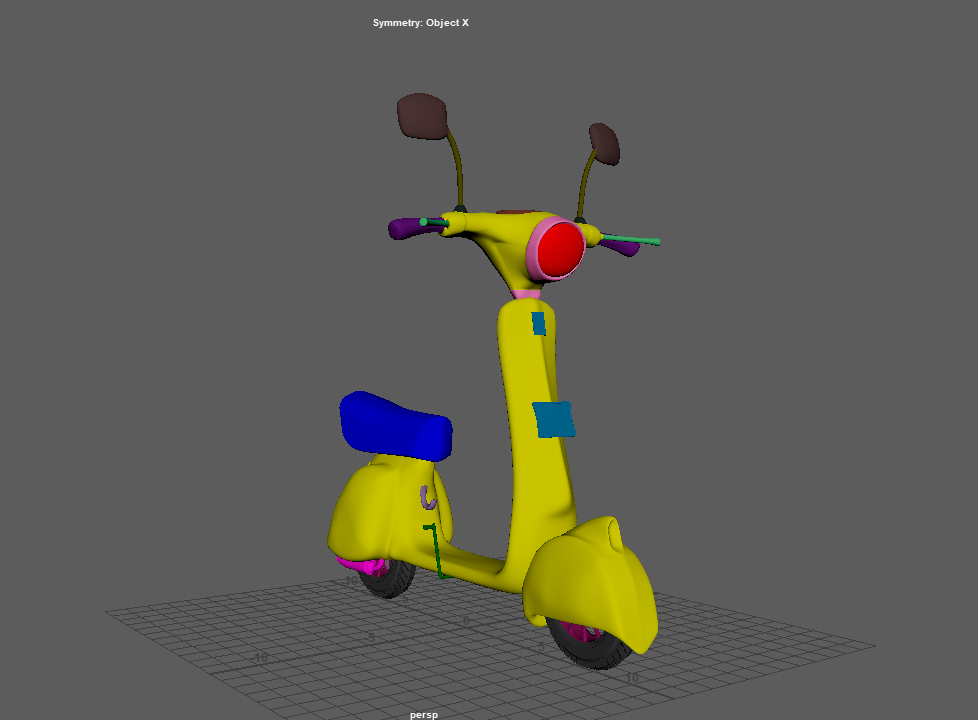Select the red headlight lens
The width and height of the screenshot is (978, 720).
coord(560,250)
